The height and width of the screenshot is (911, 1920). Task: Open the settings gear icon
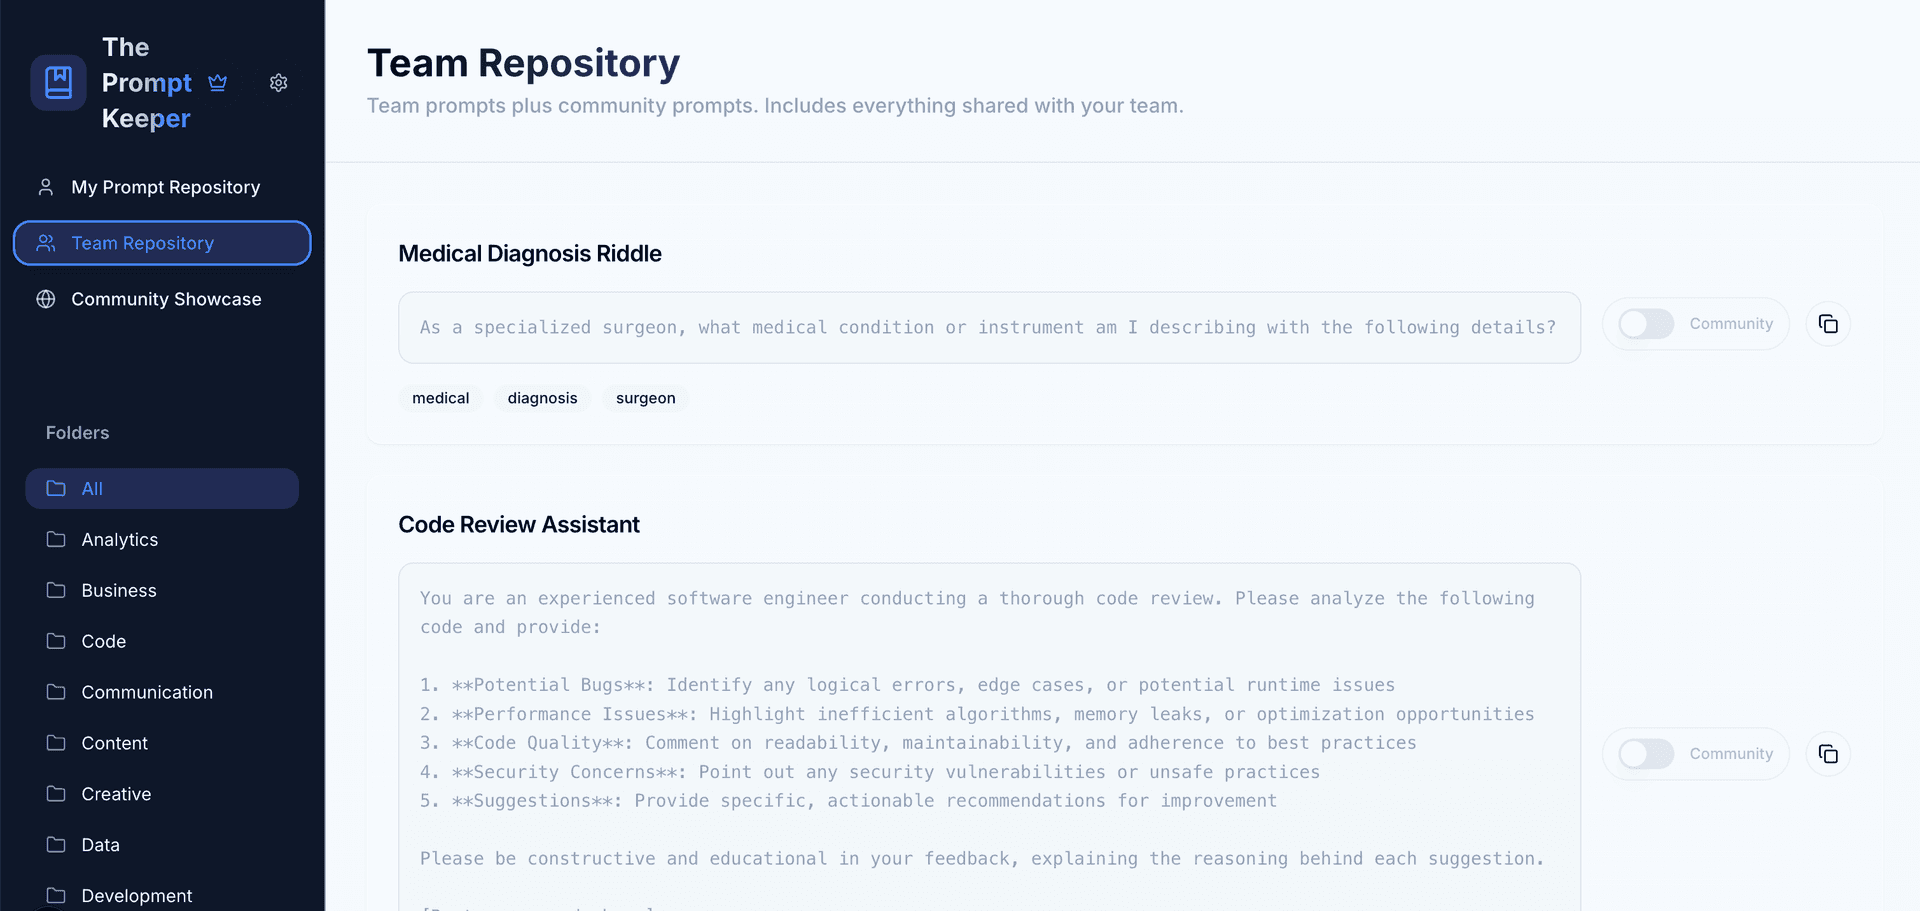(x=278, y=82)
